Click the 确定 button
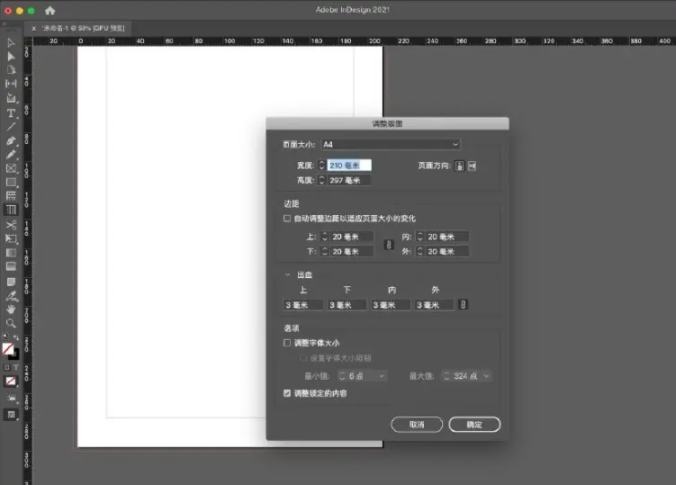The height and width of the screenshot is (485, 676). [474, 424]
